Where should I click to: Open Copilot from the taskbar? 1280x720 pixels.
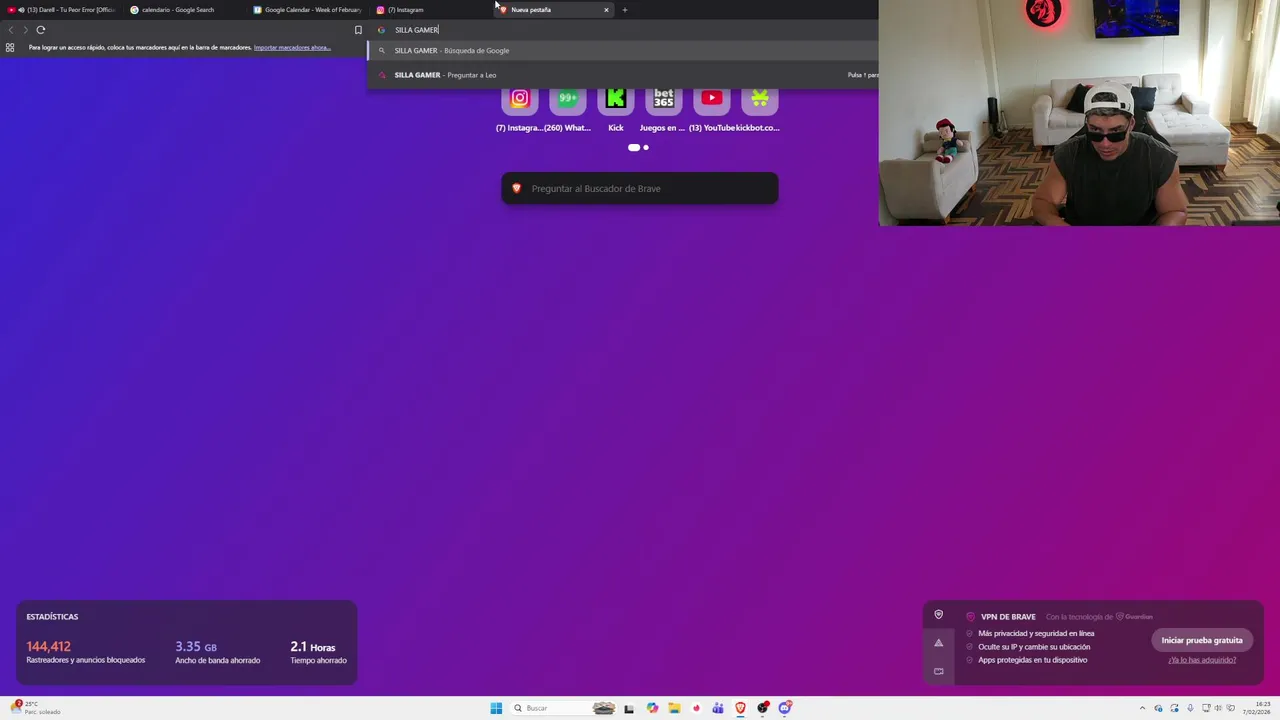pyautogui.click(x=652, y=708)
